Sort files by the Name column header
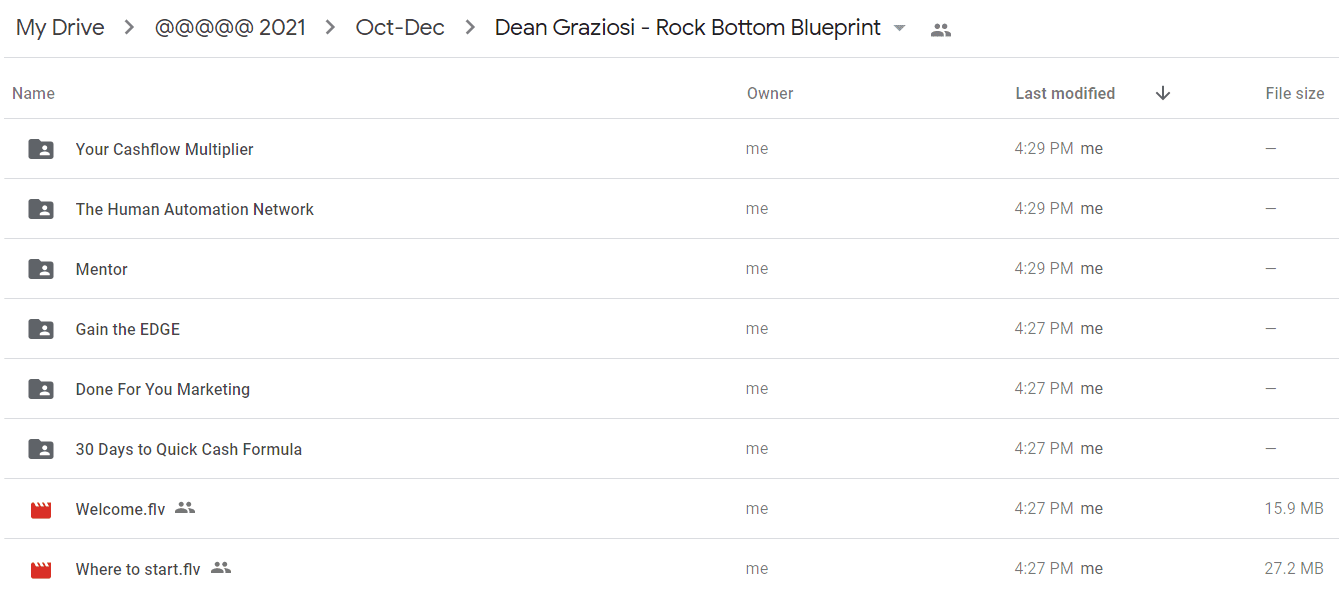The height and width of the screenshot is (594, 1339). point(33,93)
